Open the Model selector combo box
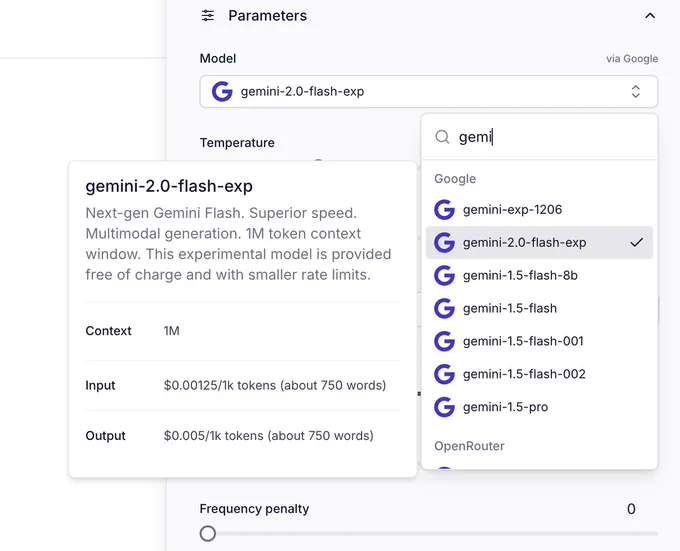Image resolution: width=680 pixels, height=551 pixels. click(x=428, y=91)
